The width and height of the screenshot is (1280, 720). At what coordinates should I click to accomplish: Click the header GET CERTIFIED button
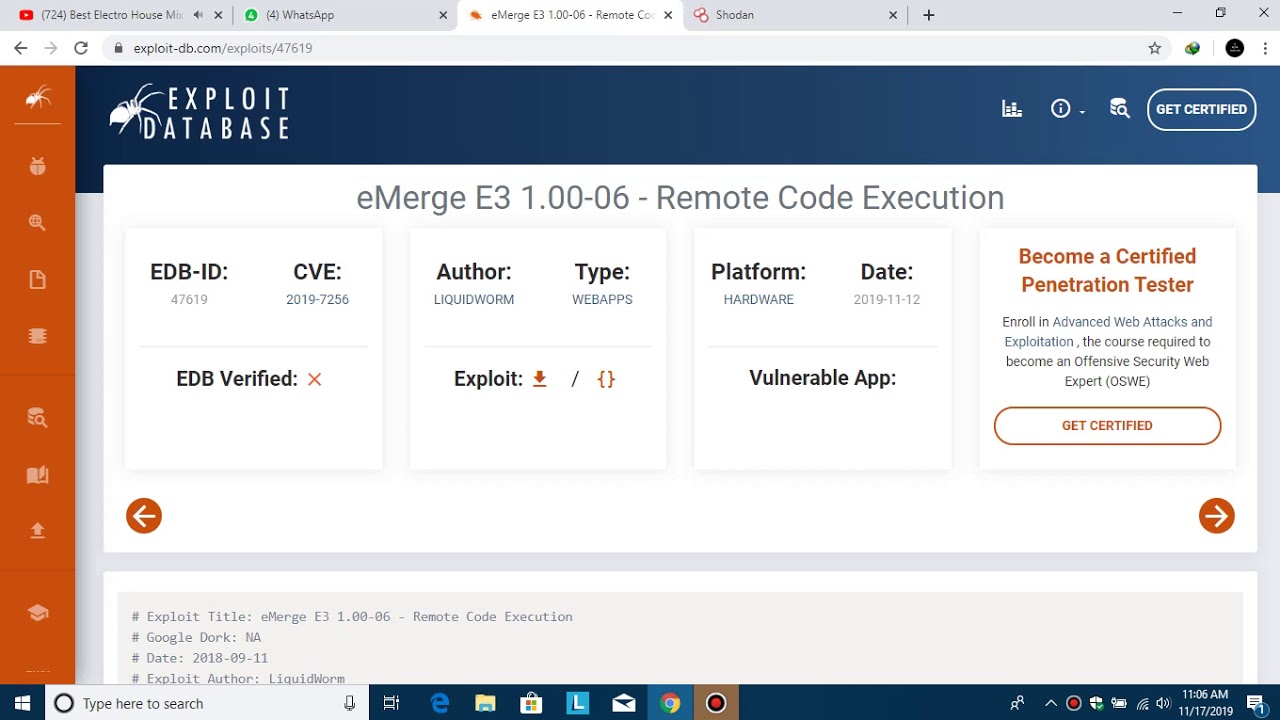coord(1201,109)
